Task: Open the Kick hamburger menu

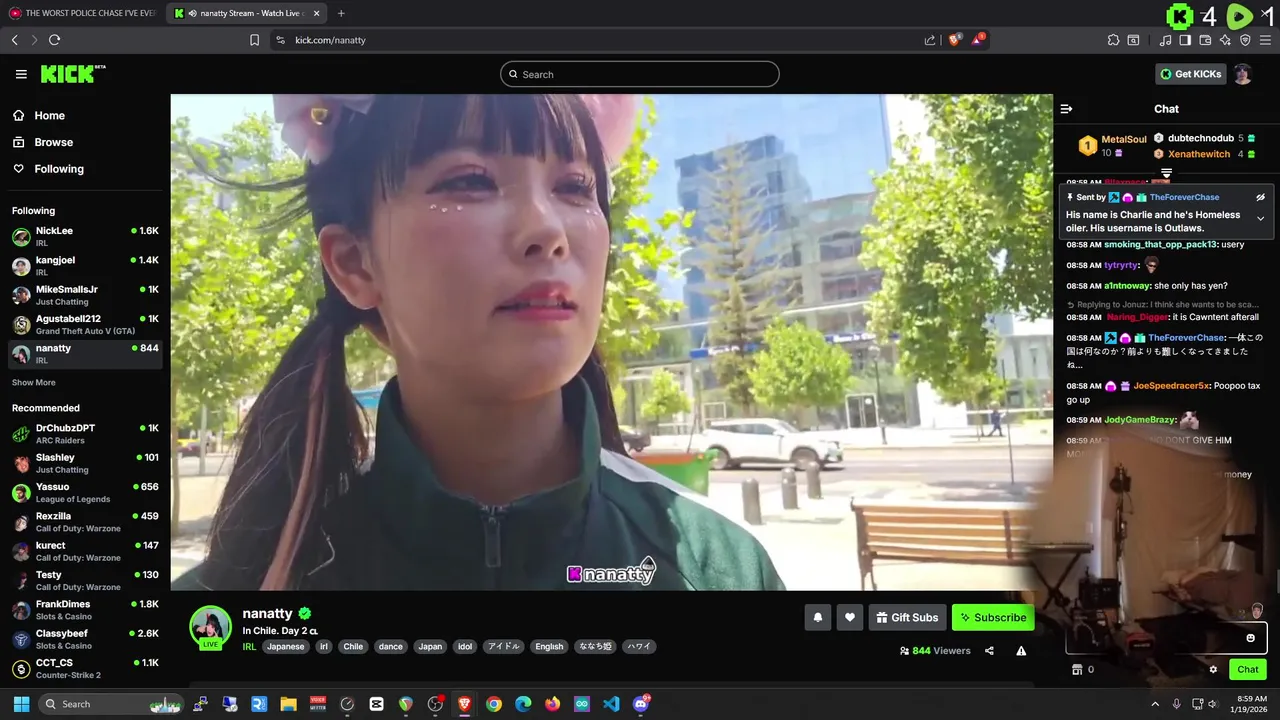Action: point(21,74)
